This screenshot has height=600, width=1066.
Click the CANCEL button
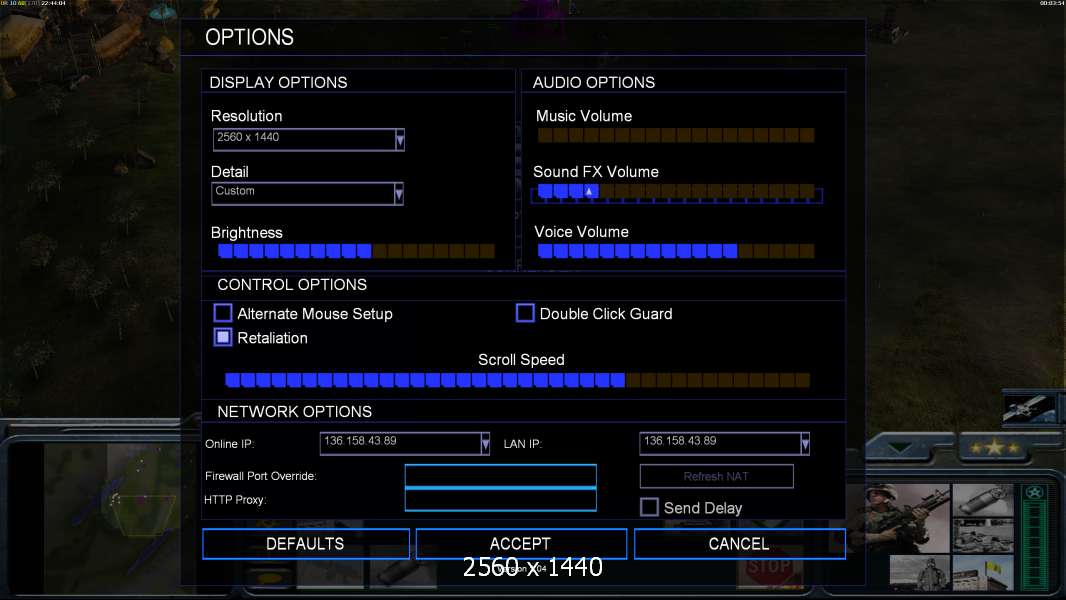pos(740,544)
